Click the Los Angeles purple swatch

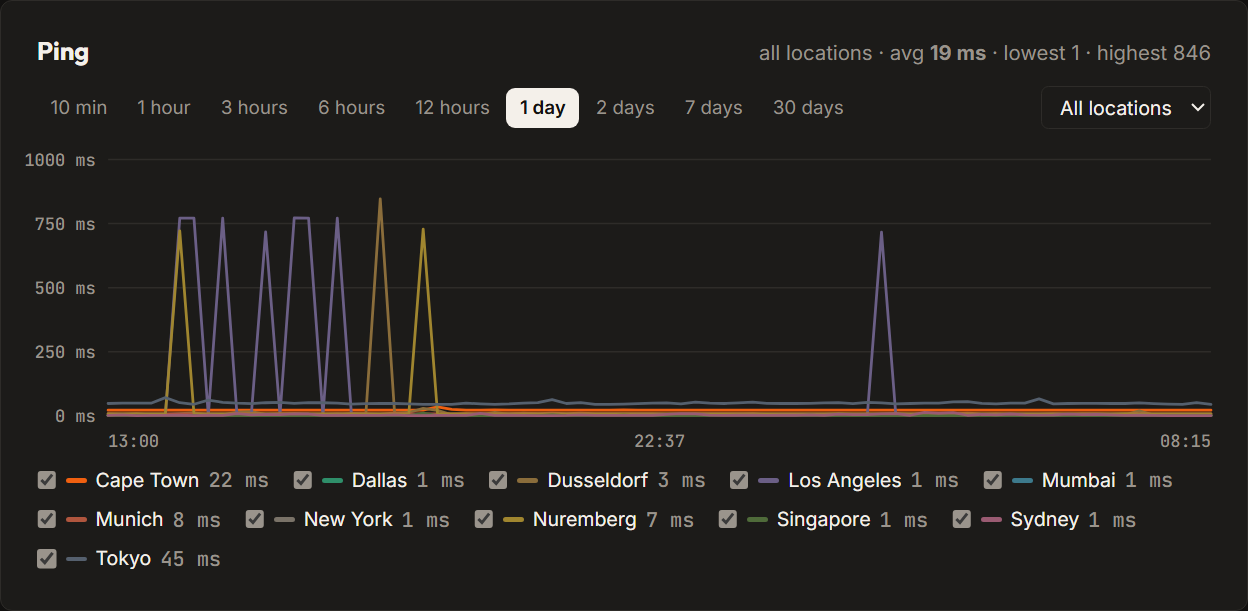[769, 481]
